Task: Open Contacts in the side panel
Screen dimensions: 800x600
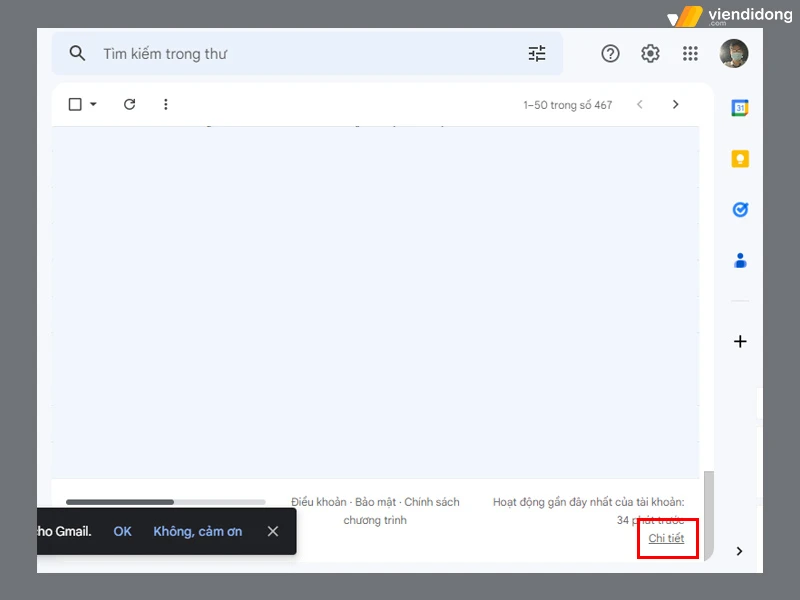Action: coord(739,260)
